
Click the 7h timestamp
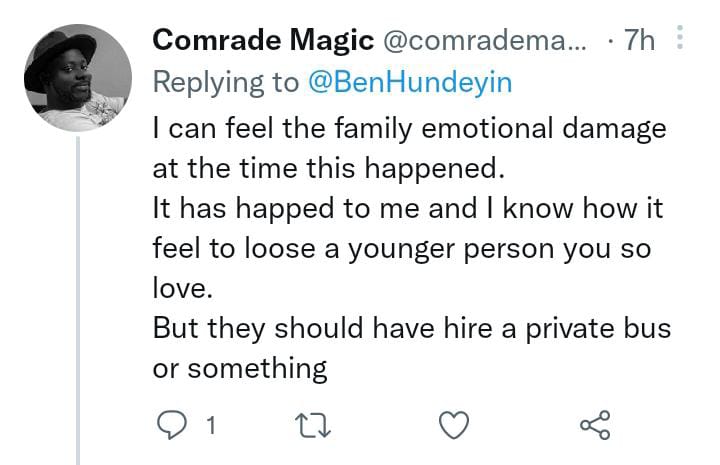coord(638,41)
